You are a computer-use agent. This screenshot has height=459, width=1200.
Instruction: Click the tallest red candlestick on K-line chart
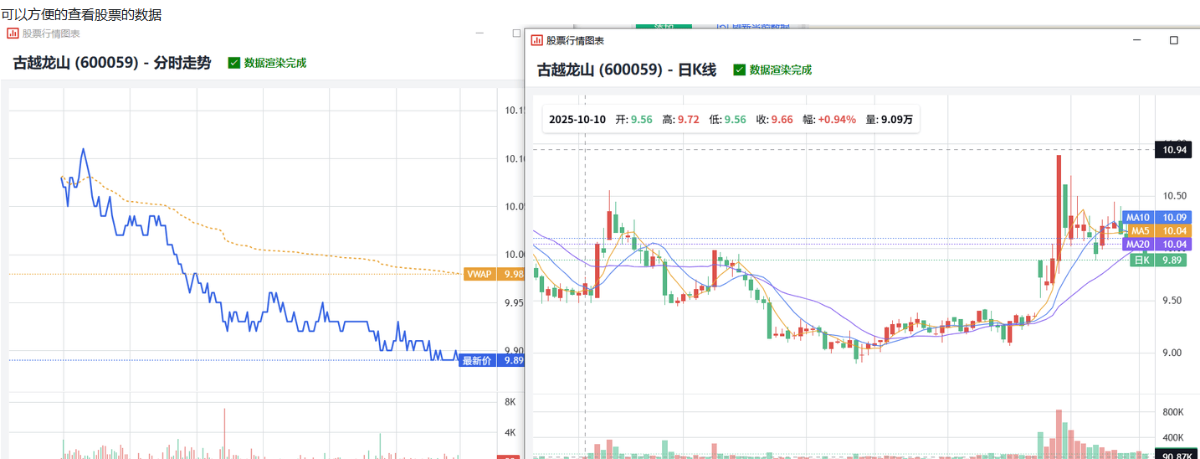1058,205
